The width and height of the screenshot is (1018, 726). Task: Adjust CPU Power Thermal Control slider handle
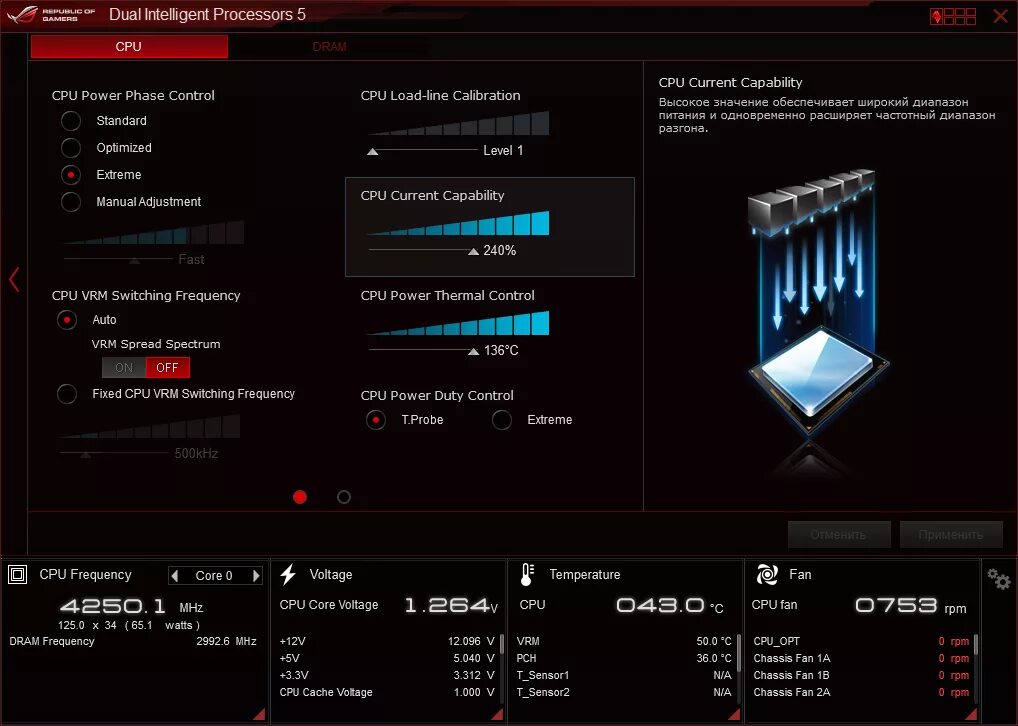(x=474, y=351)
